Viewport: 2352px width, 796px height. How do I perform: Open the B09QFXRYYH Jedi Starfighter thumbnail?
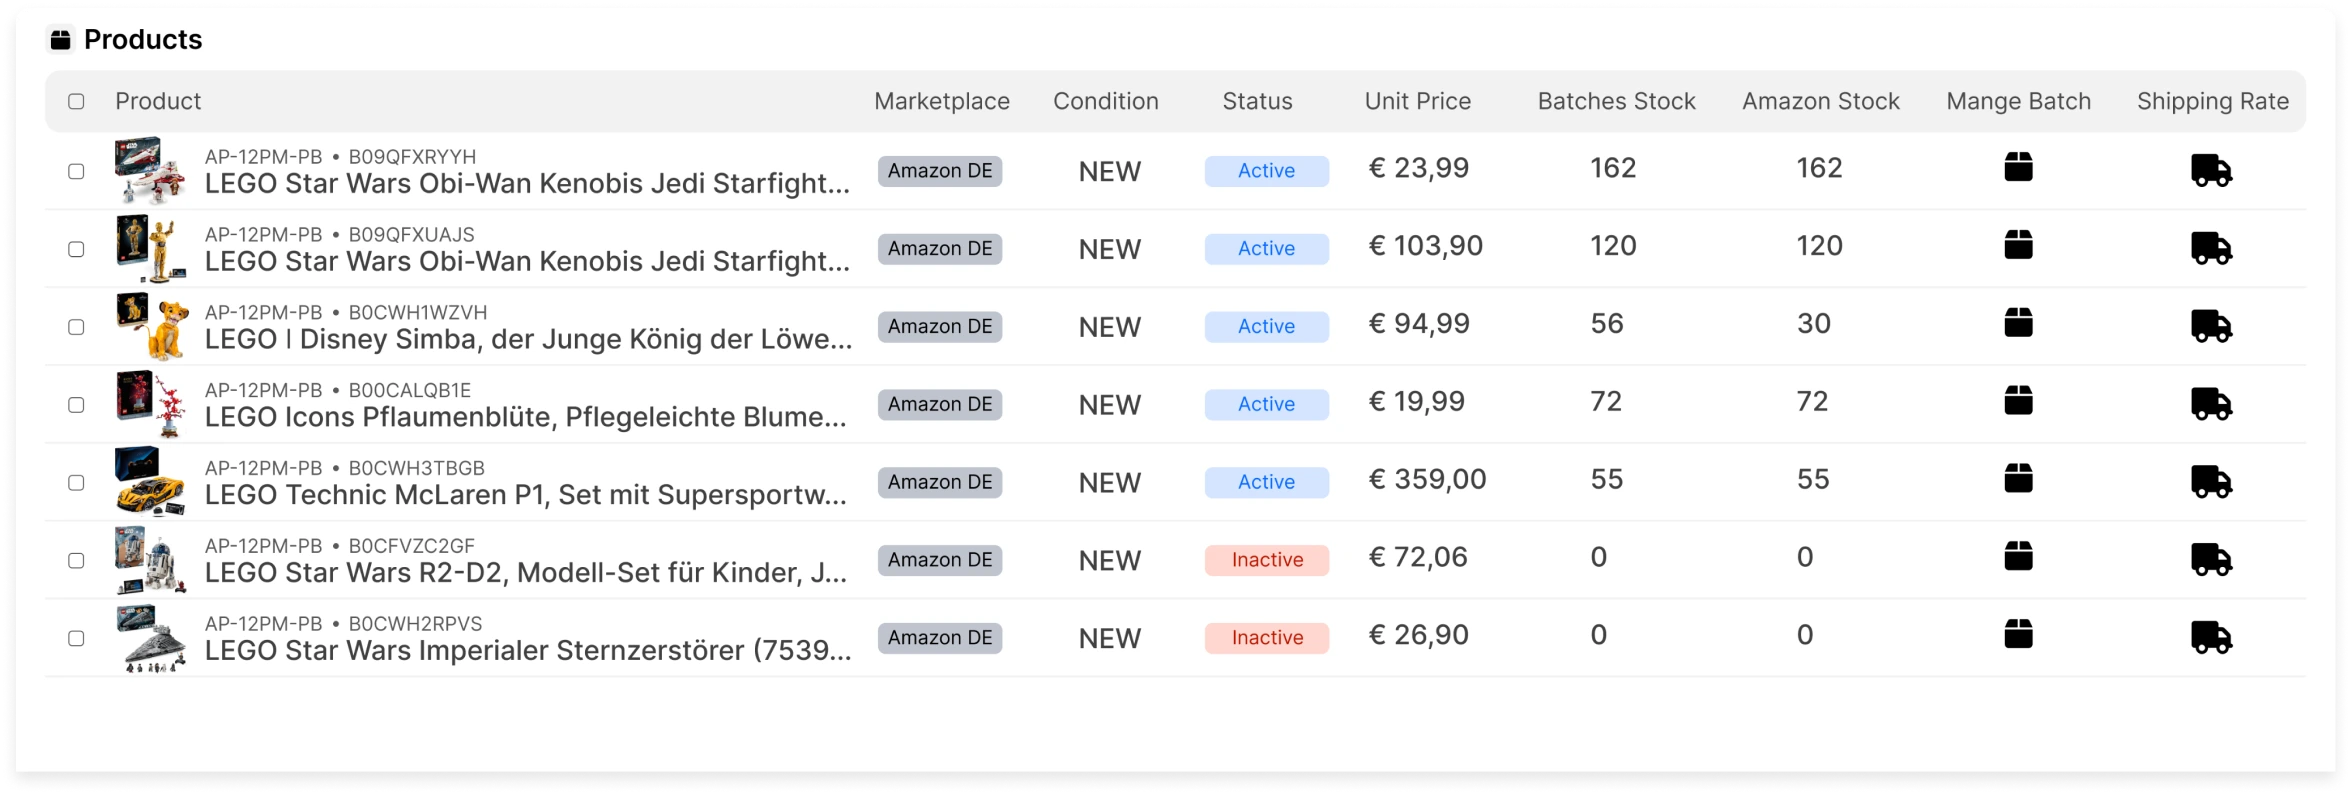pos(150,170)
